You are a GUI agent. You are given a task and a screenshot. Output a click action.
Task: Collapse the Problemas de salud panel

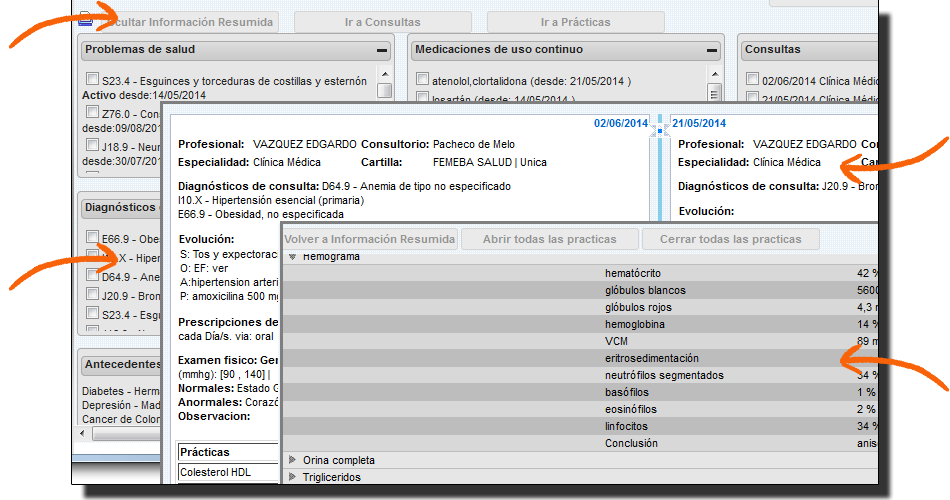[382, 50]
